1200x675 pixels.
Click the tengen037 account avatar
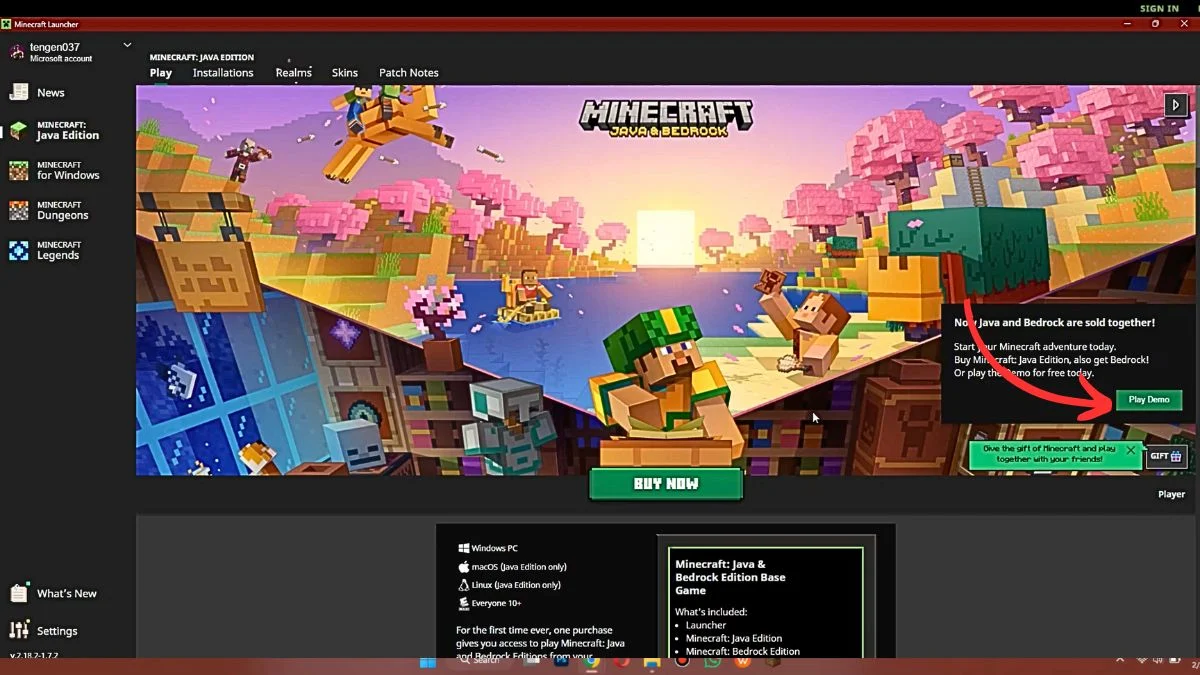click(x=17, y=52)
